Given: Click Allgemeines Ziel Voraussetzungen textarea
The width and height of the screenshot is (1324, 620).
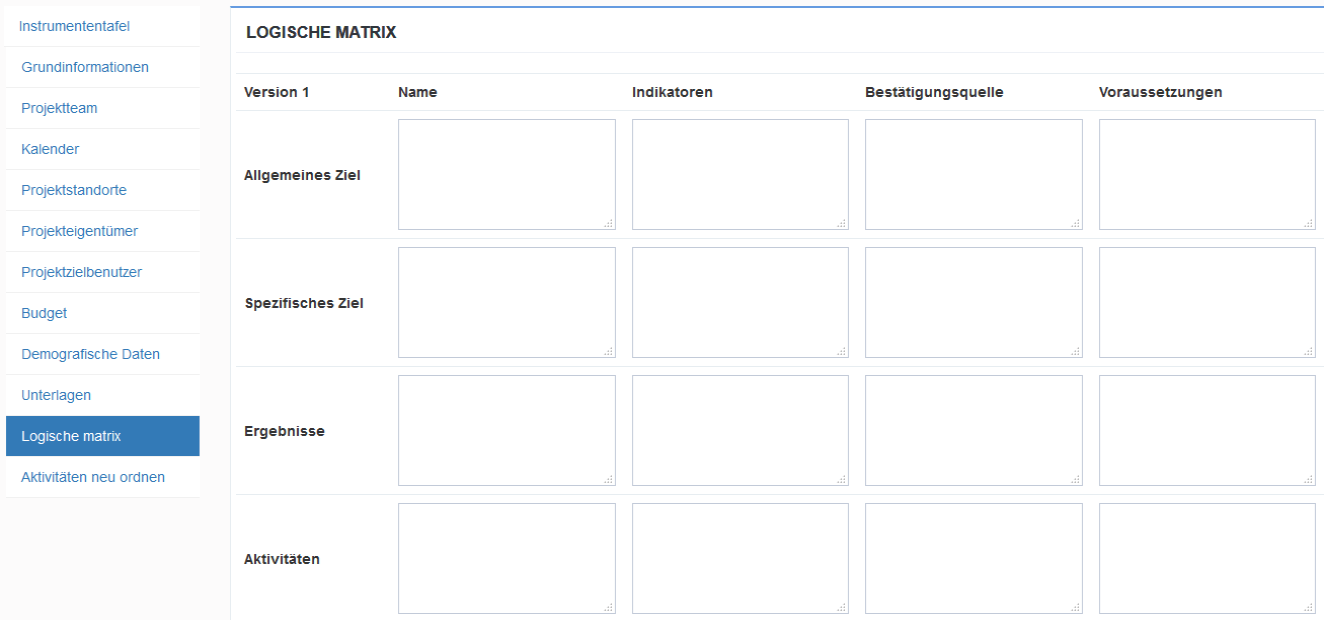Looking at the screenshot, I should click(1207, 175).
